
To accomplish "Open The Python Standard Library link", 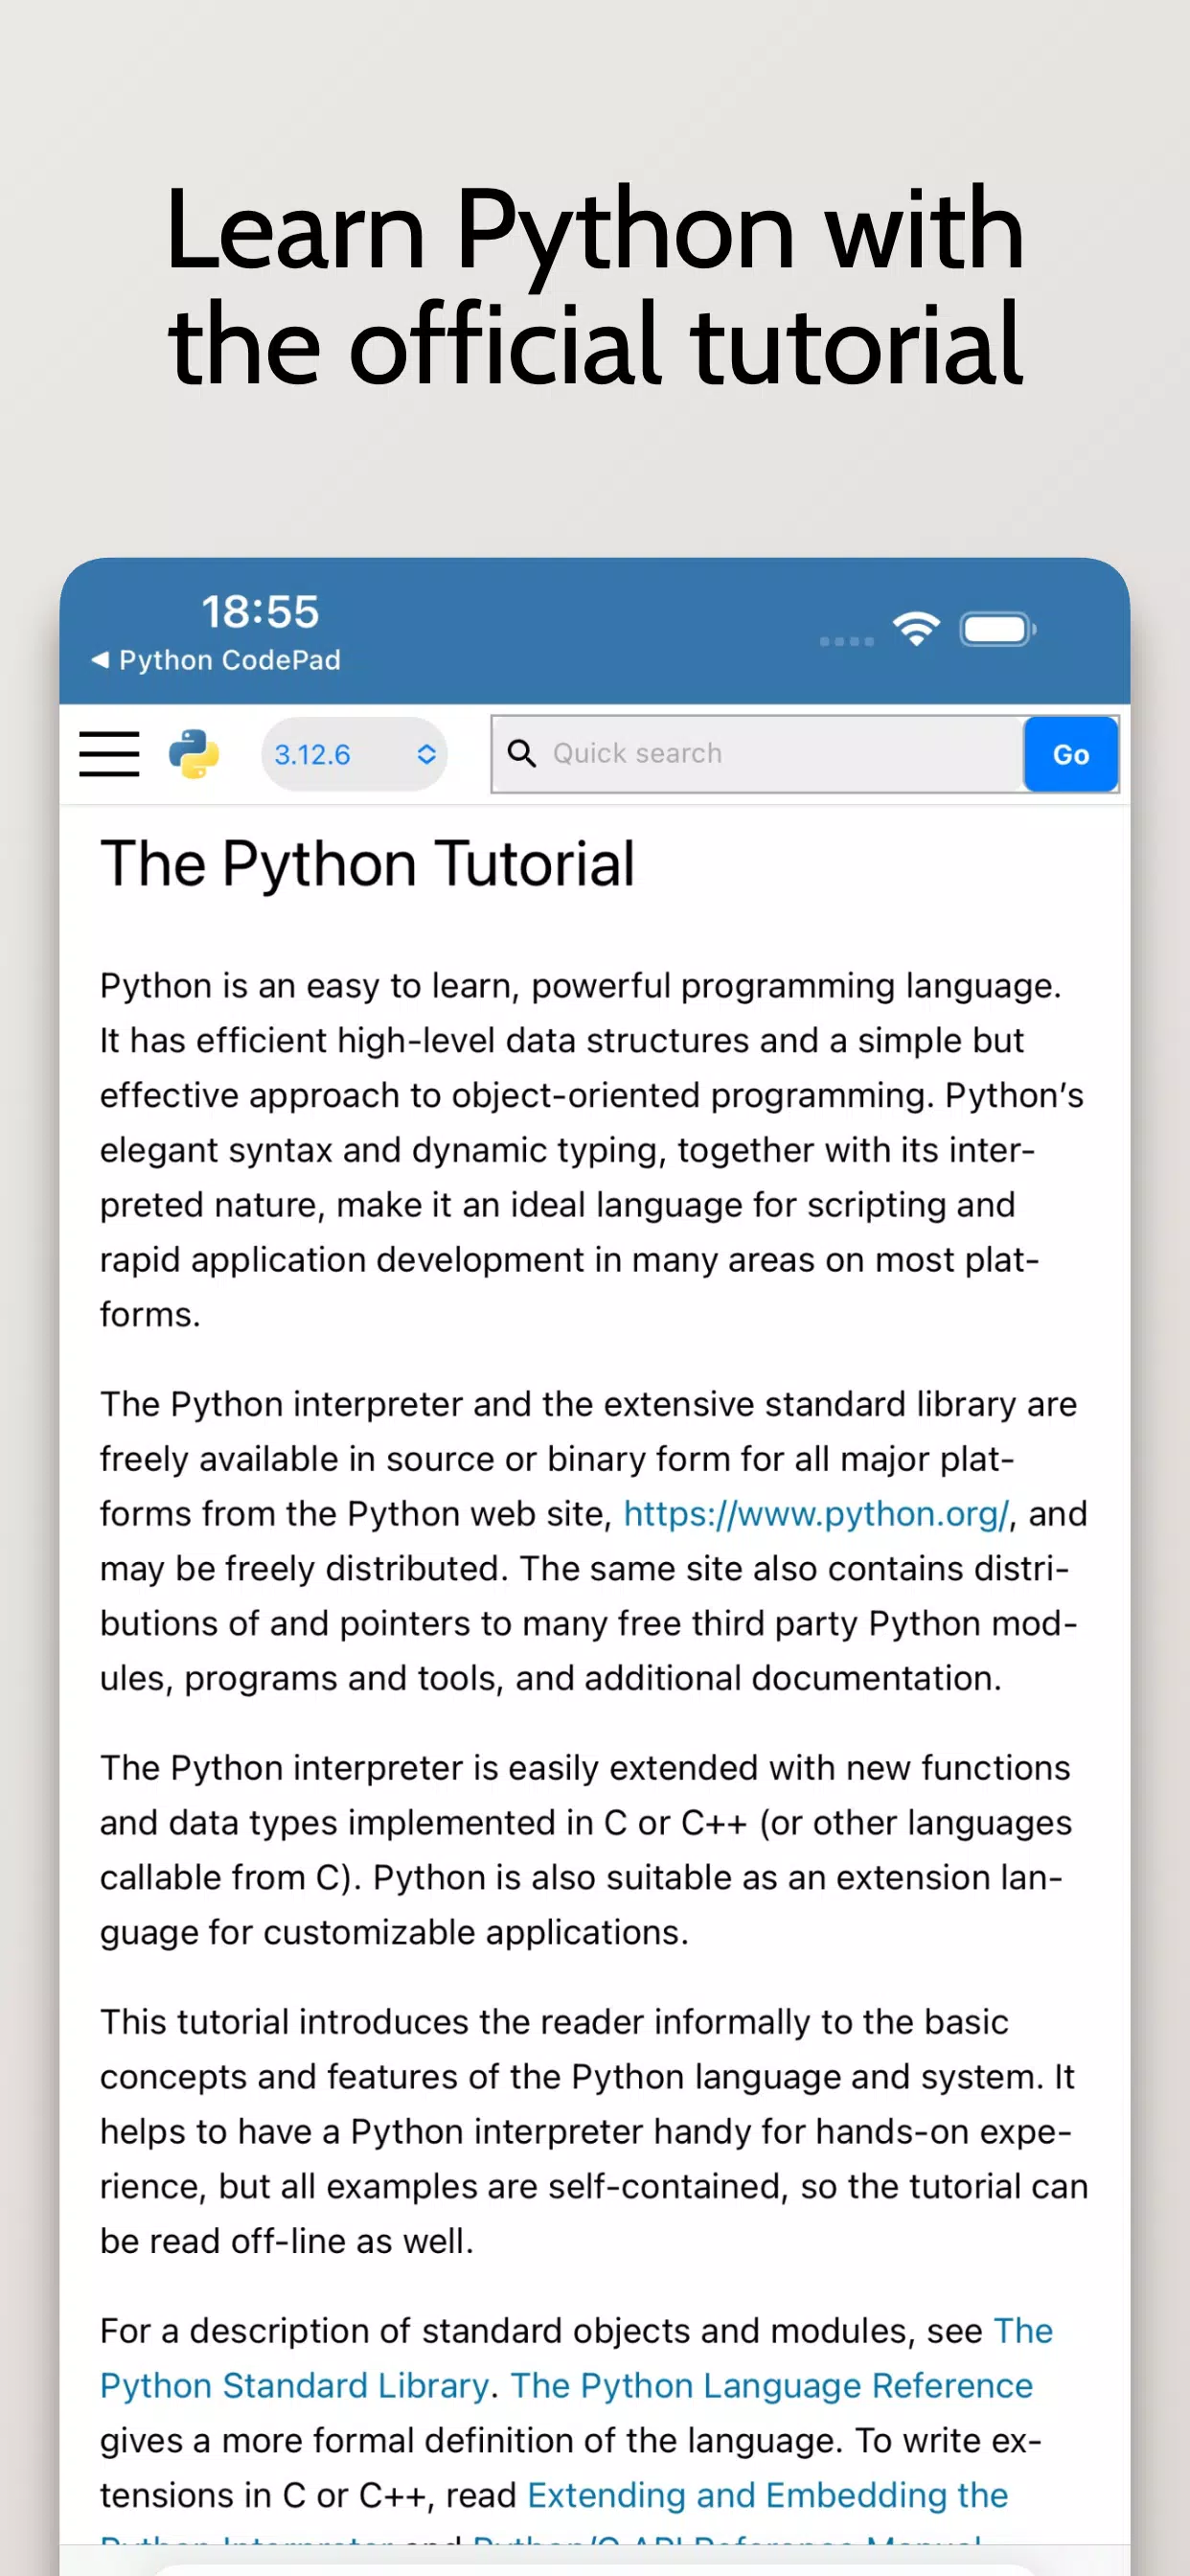I will [576, 2358].
